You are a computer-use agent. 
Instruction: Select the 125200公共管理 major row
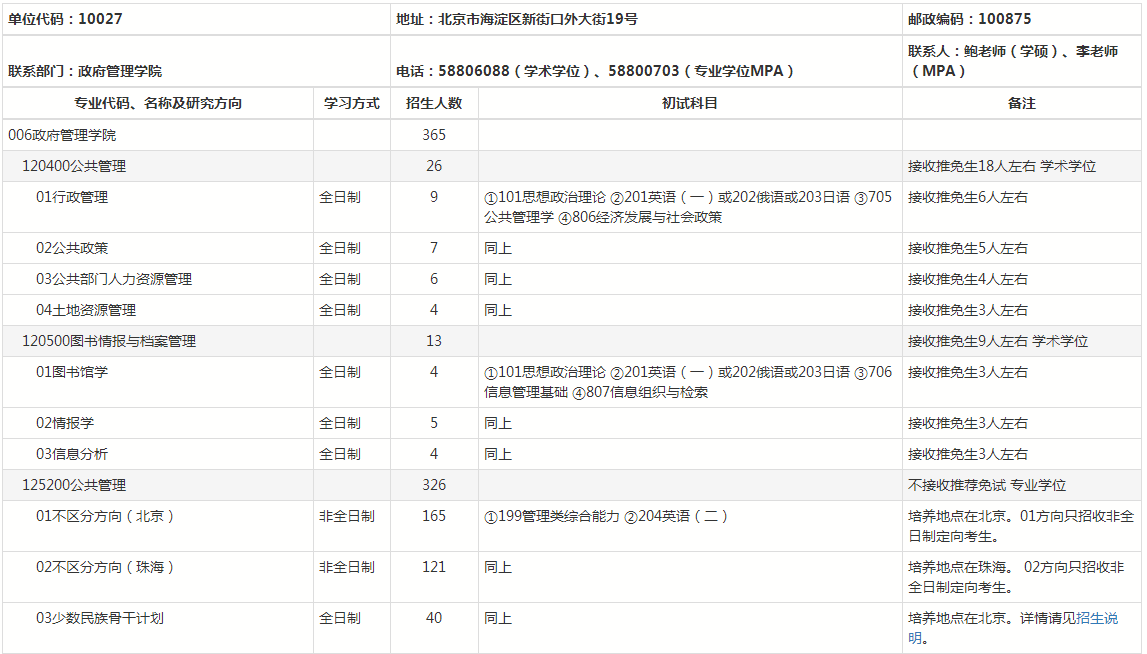pos(74,485)
